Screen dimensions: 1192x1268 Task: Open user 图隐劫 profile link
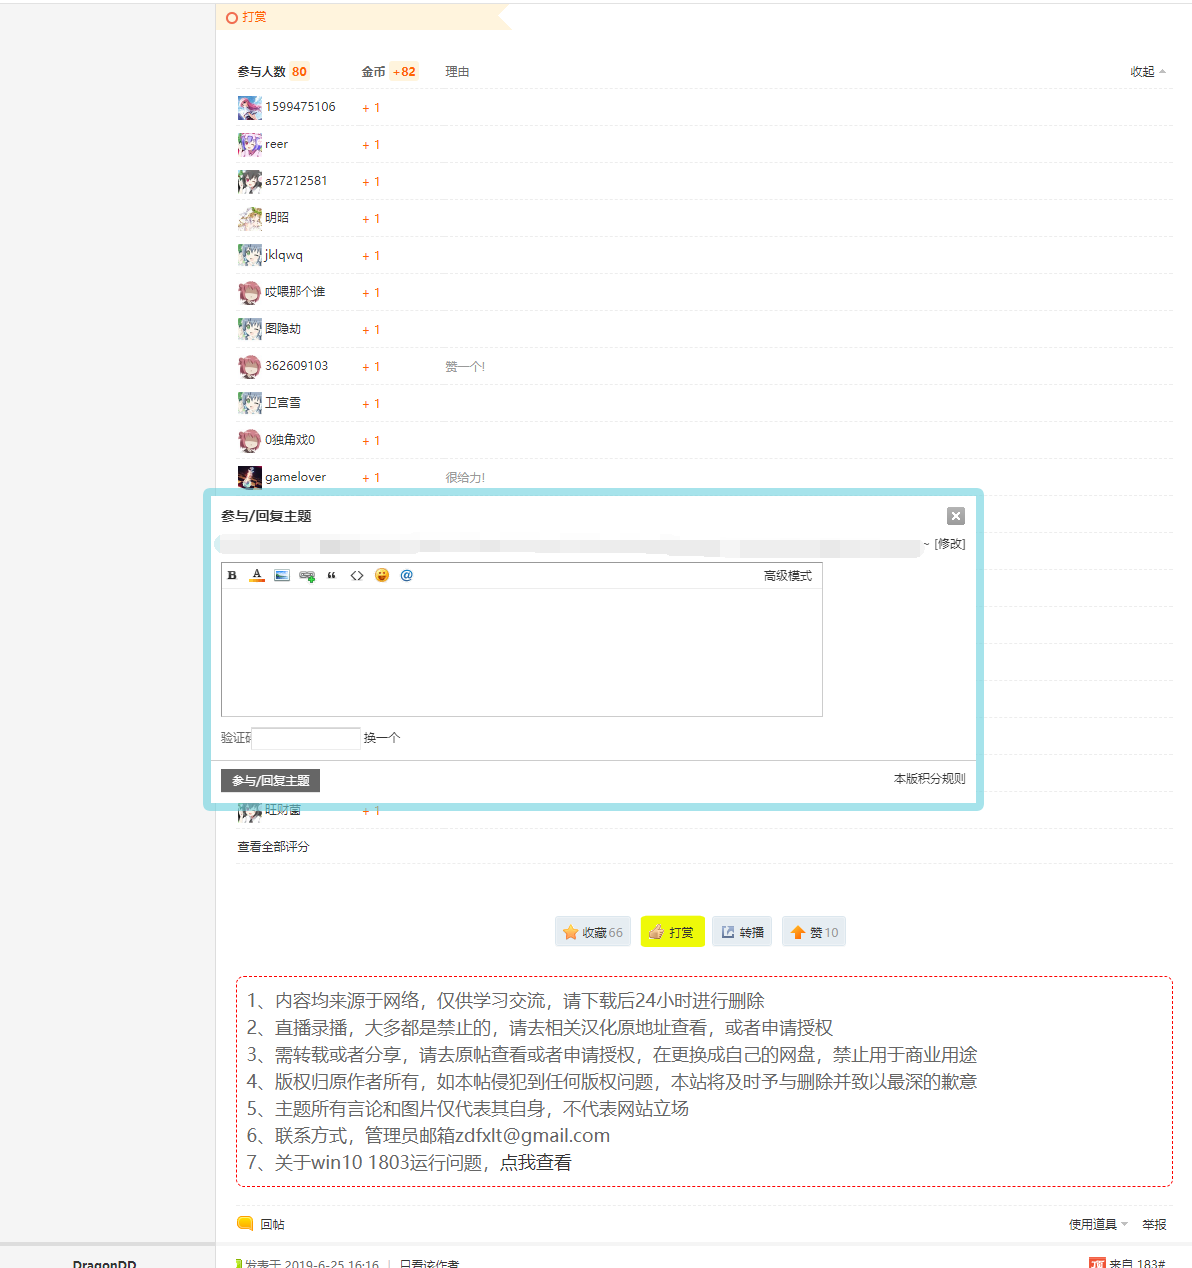[283, 329]
